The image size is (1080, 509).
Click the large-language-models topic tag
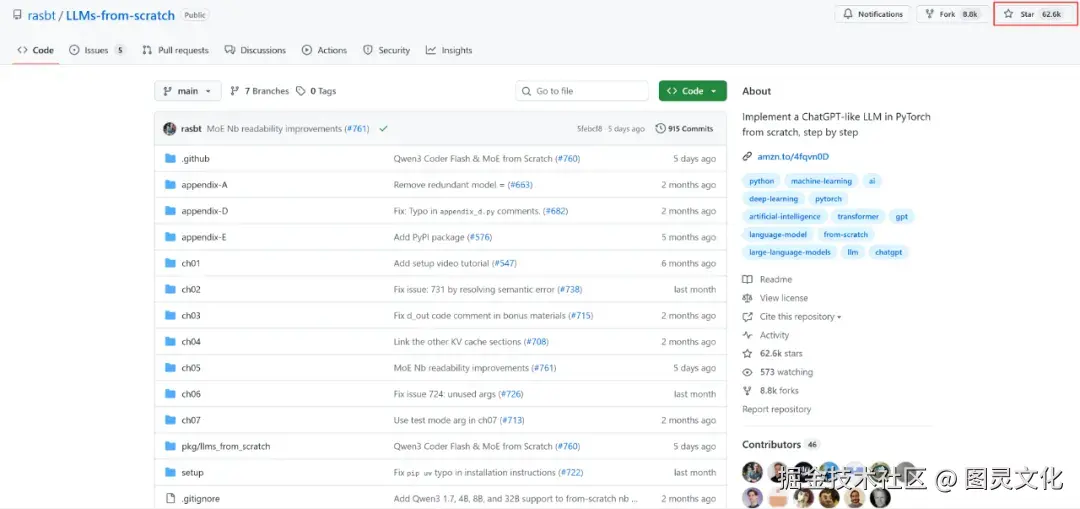789,253
